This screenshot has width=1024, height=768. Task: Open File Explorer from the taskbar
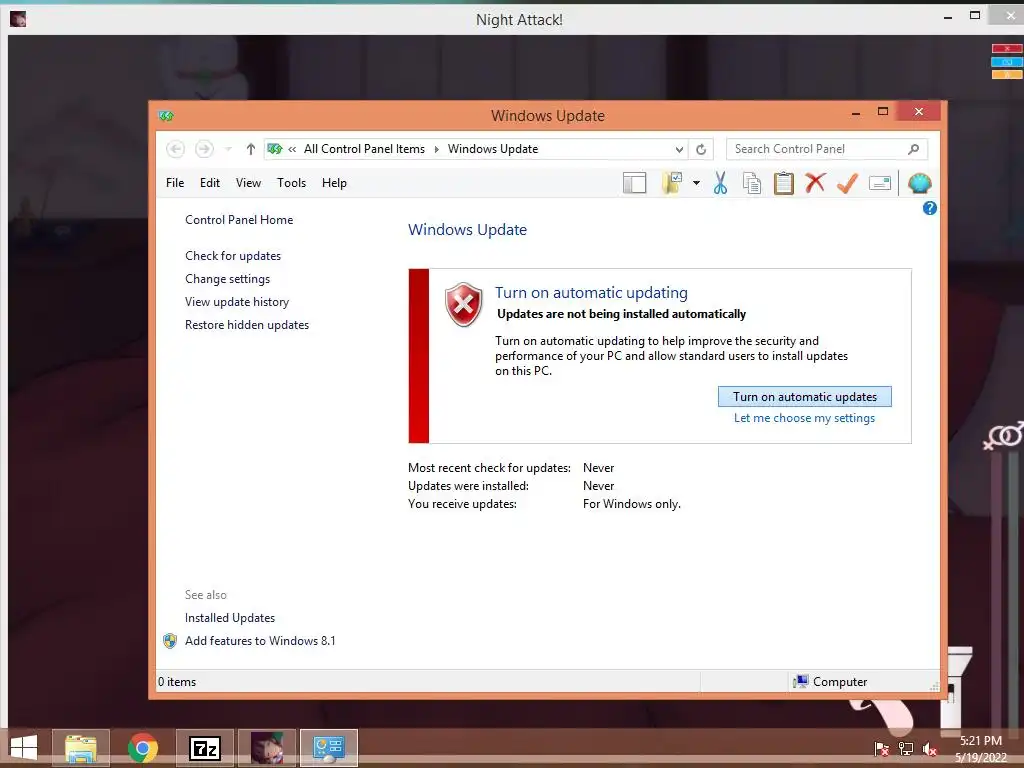tap(81, 748)
